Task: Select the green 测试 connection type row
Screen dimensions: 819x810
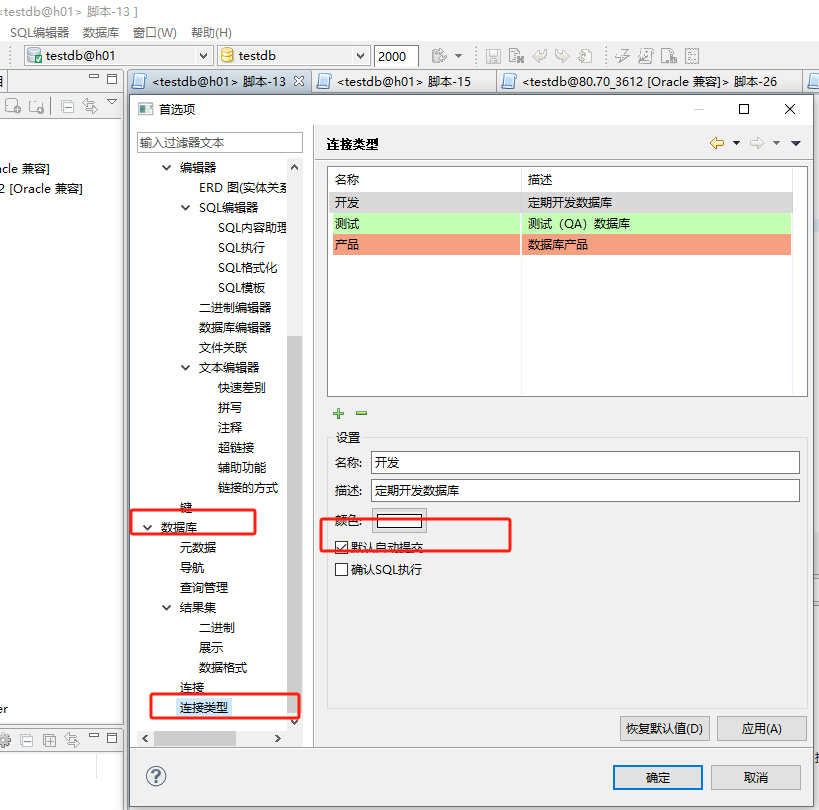Action: click(562, 224)
